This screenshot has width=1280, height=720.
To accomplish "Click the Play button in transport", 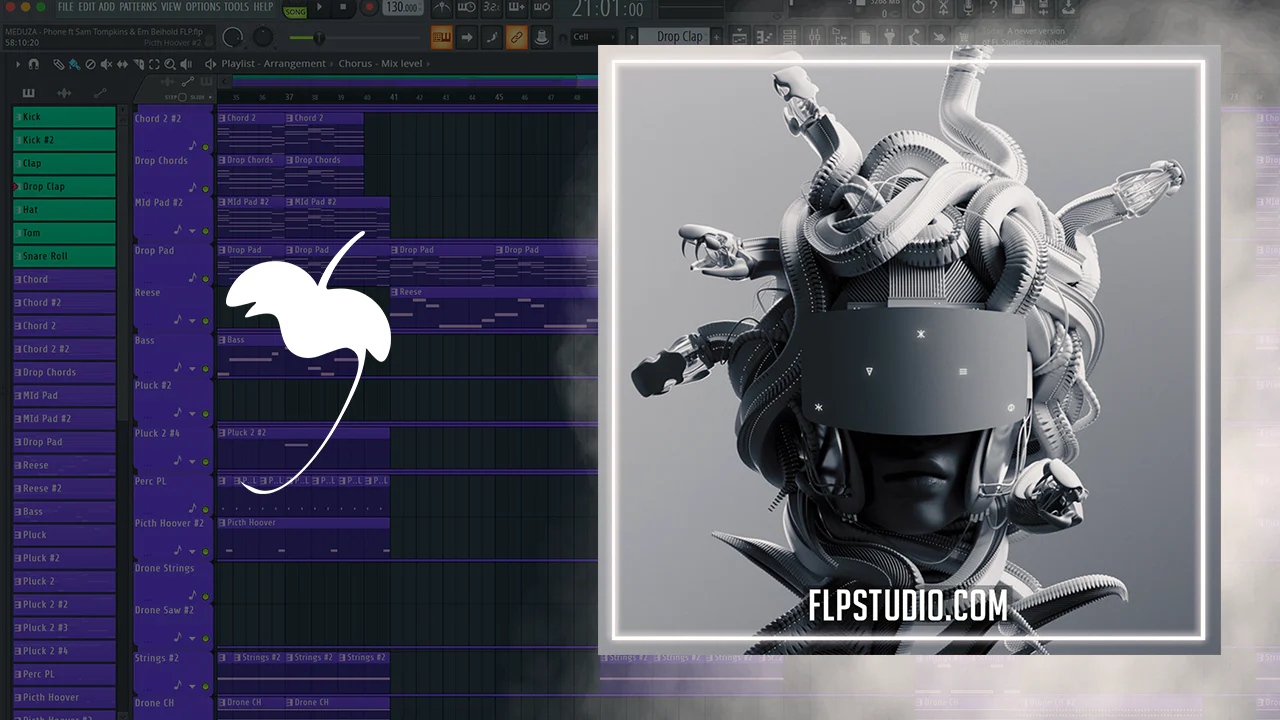I will coord(320,8).
